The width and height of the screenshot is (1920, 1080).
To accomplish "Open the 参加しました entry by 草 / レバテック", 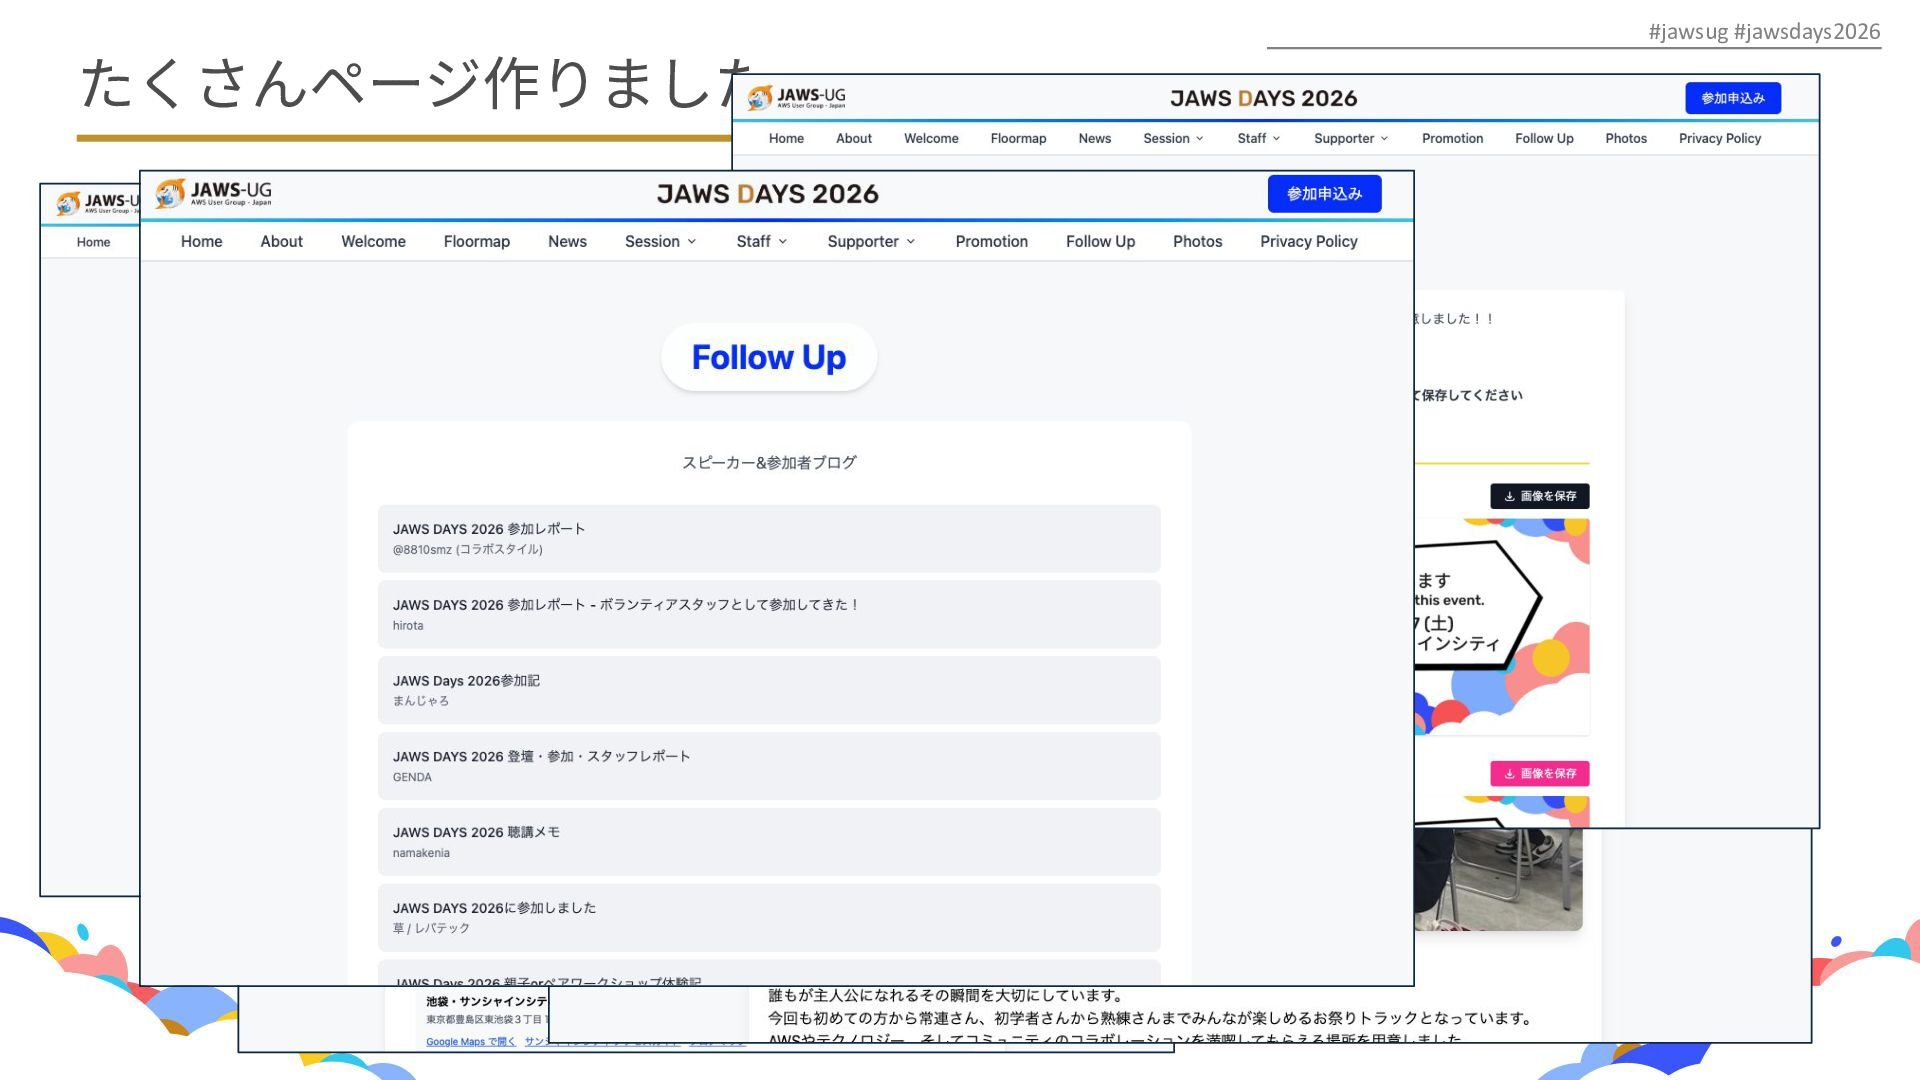I will pyautogui.click(x=769, y=918).
